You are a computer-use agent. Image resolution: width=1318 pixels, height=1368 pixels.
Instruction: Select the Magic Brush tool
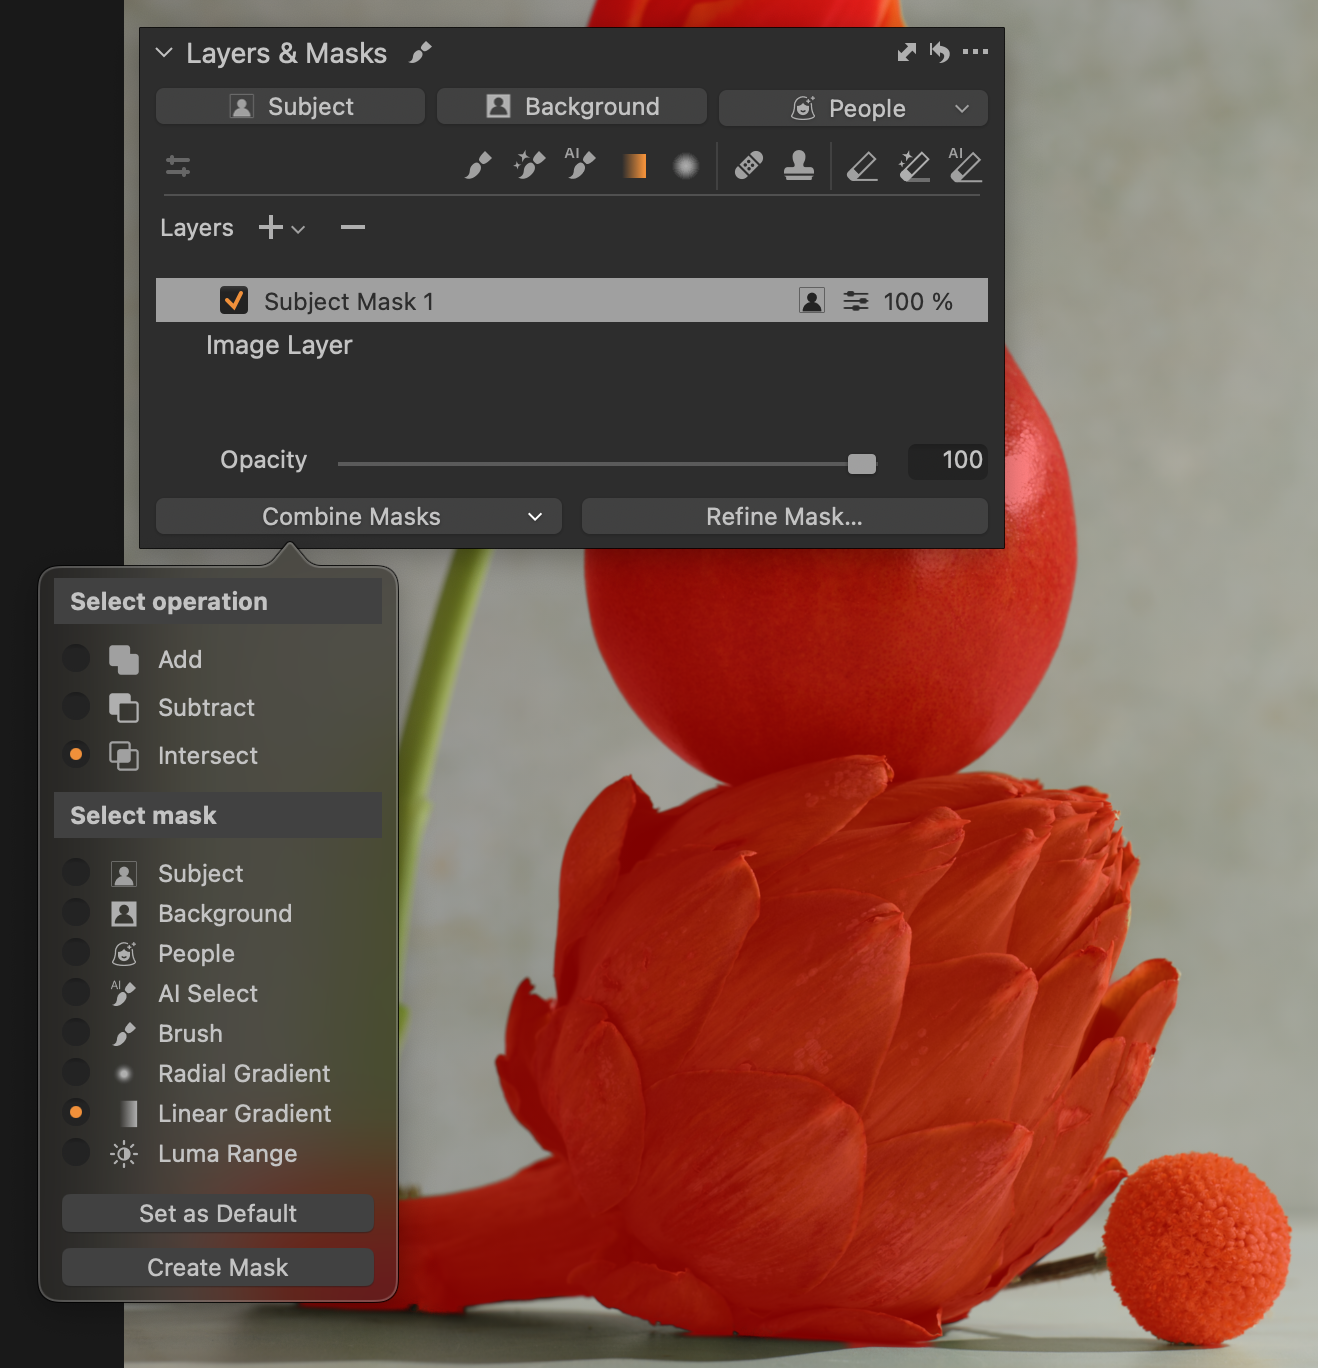(x=529, y=166)
